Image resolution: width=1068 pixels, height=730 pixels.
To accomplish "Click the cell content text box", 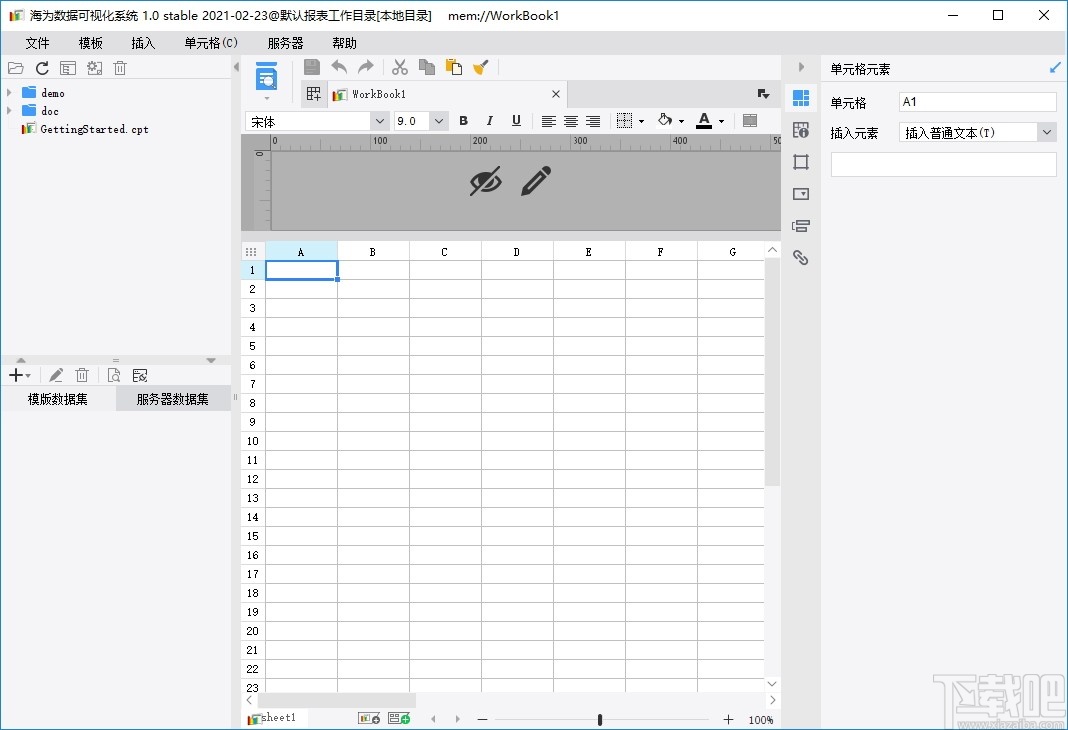I will (943, 165).
